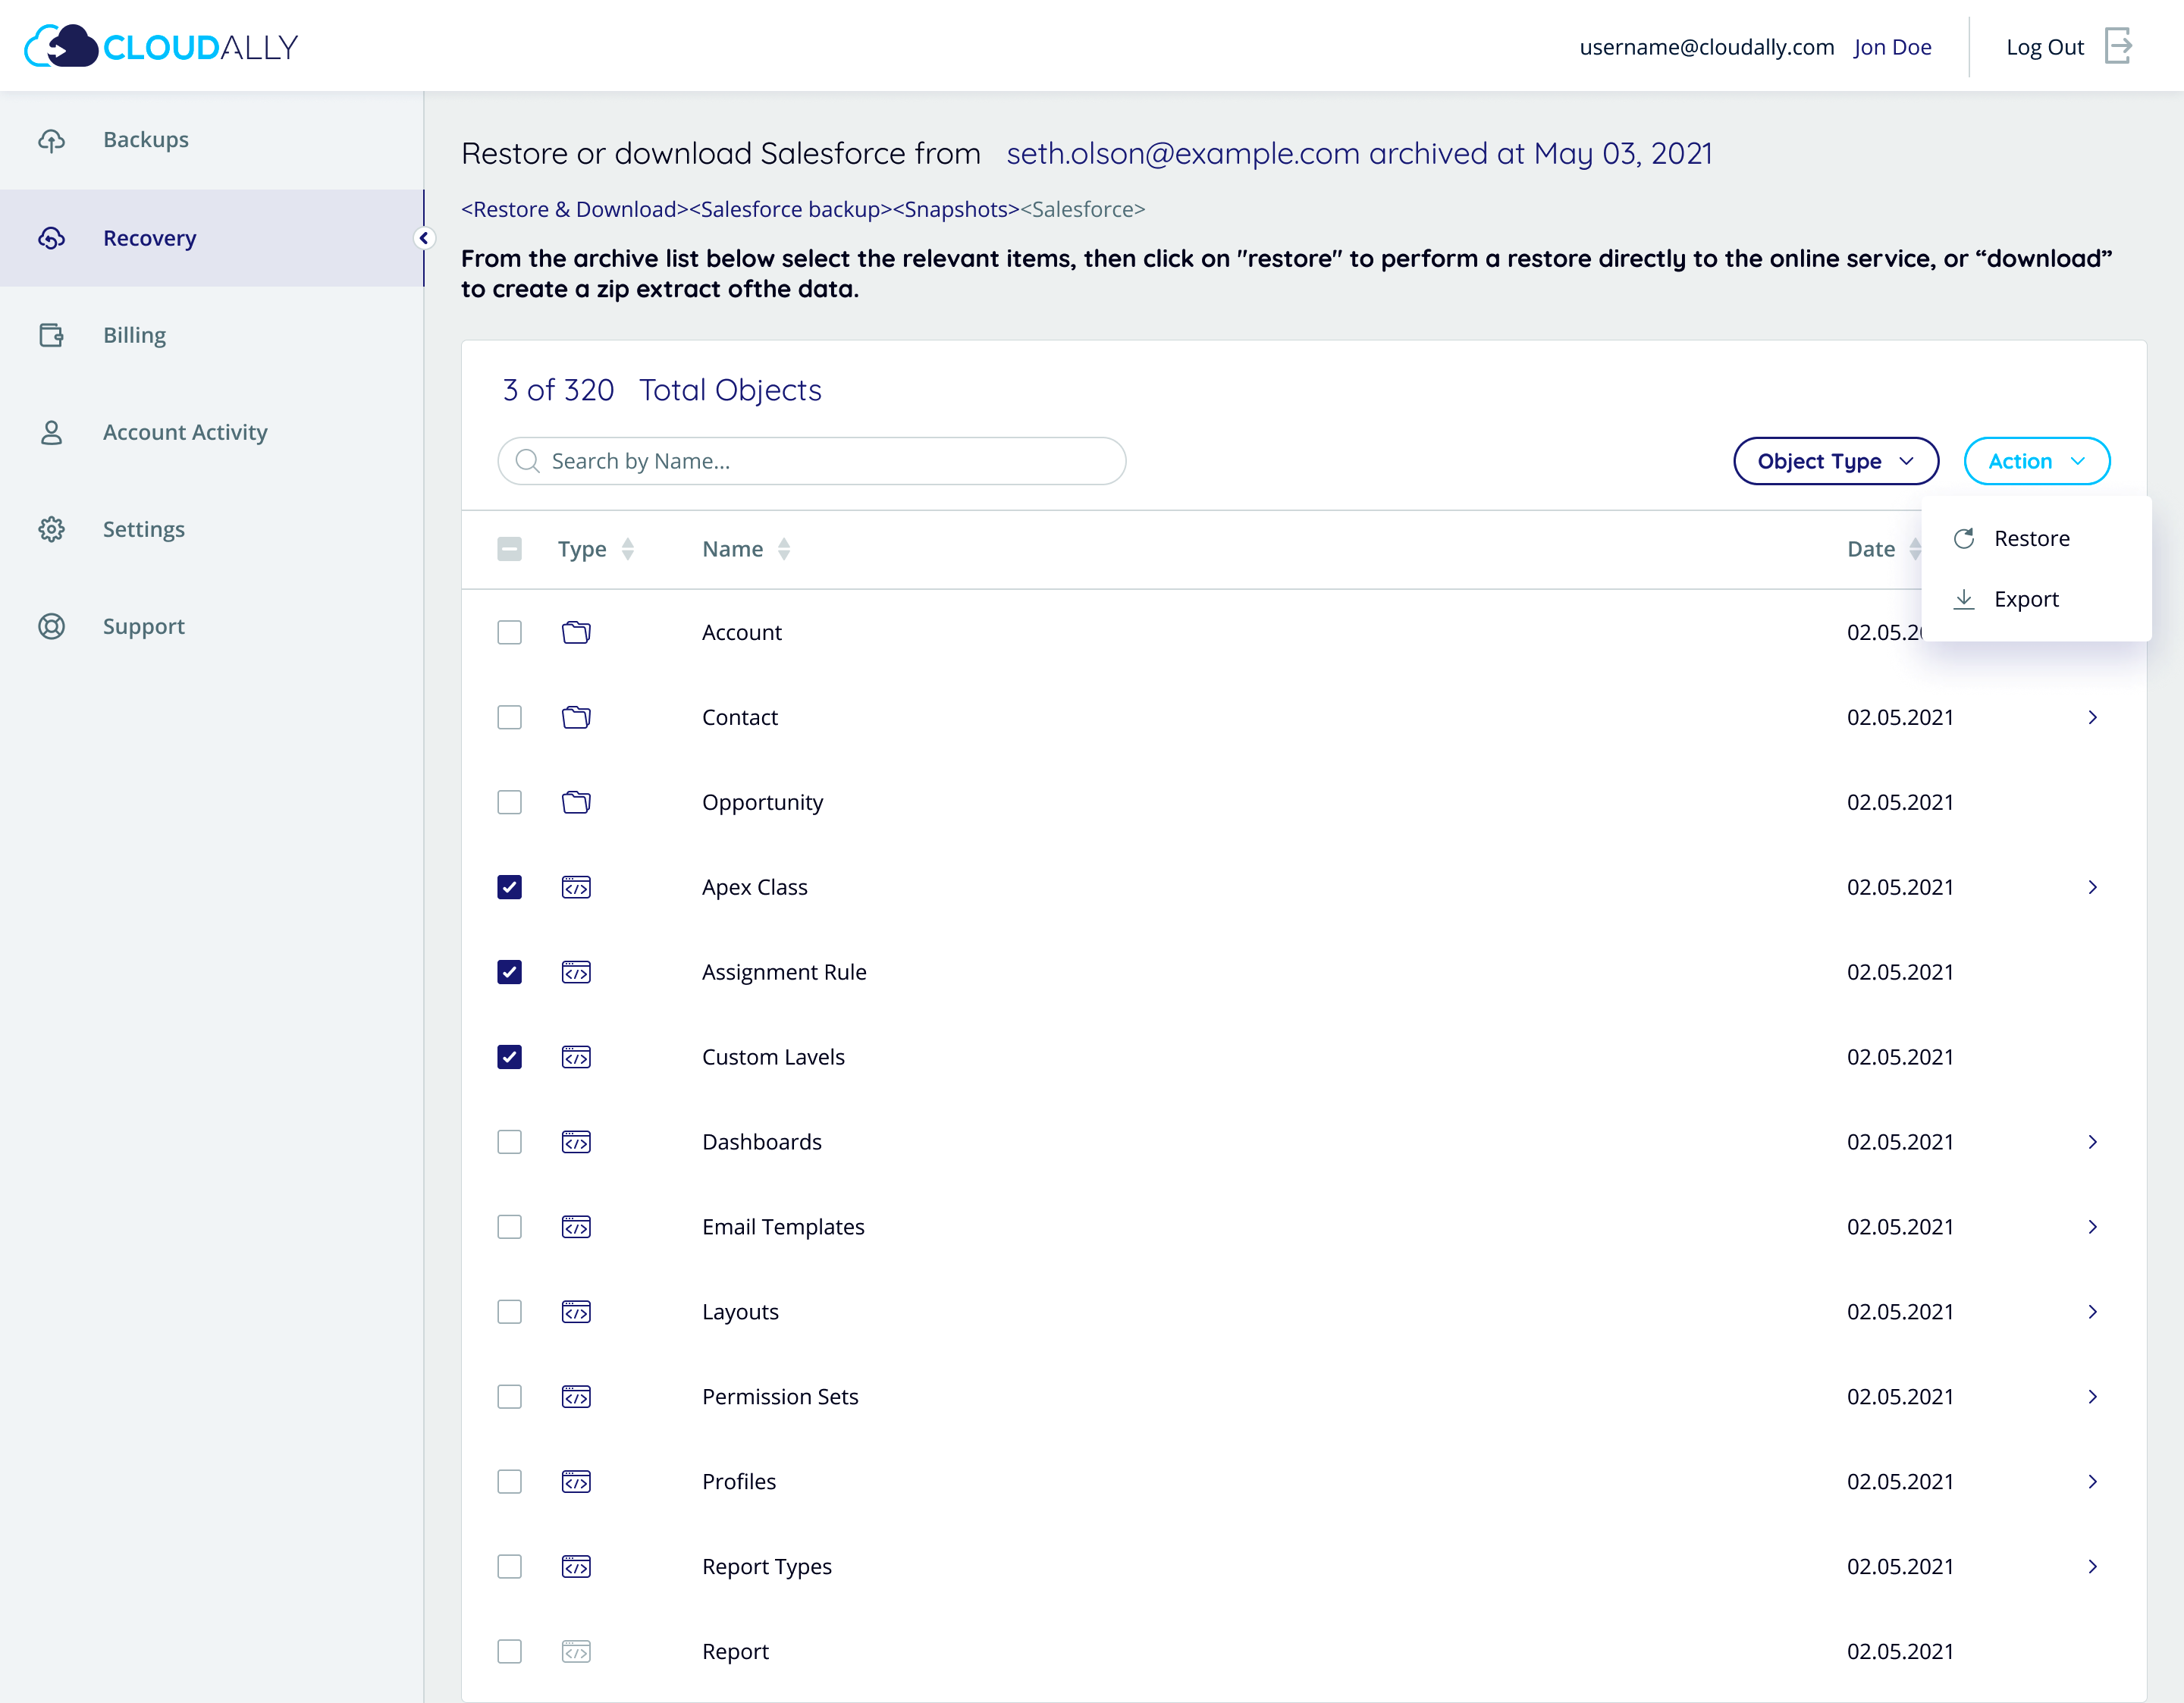Check the Account row checkbox
Viewport: 2184px width, 1703px height.
point(509,632)
